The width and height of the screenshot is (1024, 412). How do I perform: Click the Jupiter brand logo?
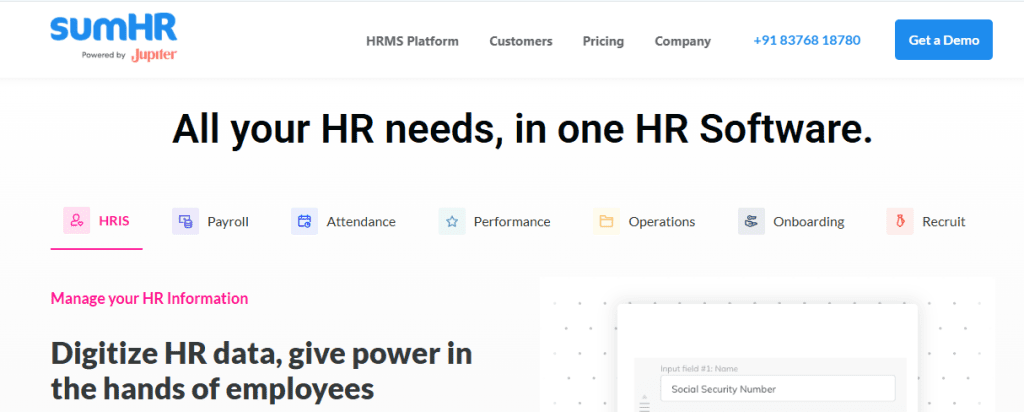coord(154,55)
